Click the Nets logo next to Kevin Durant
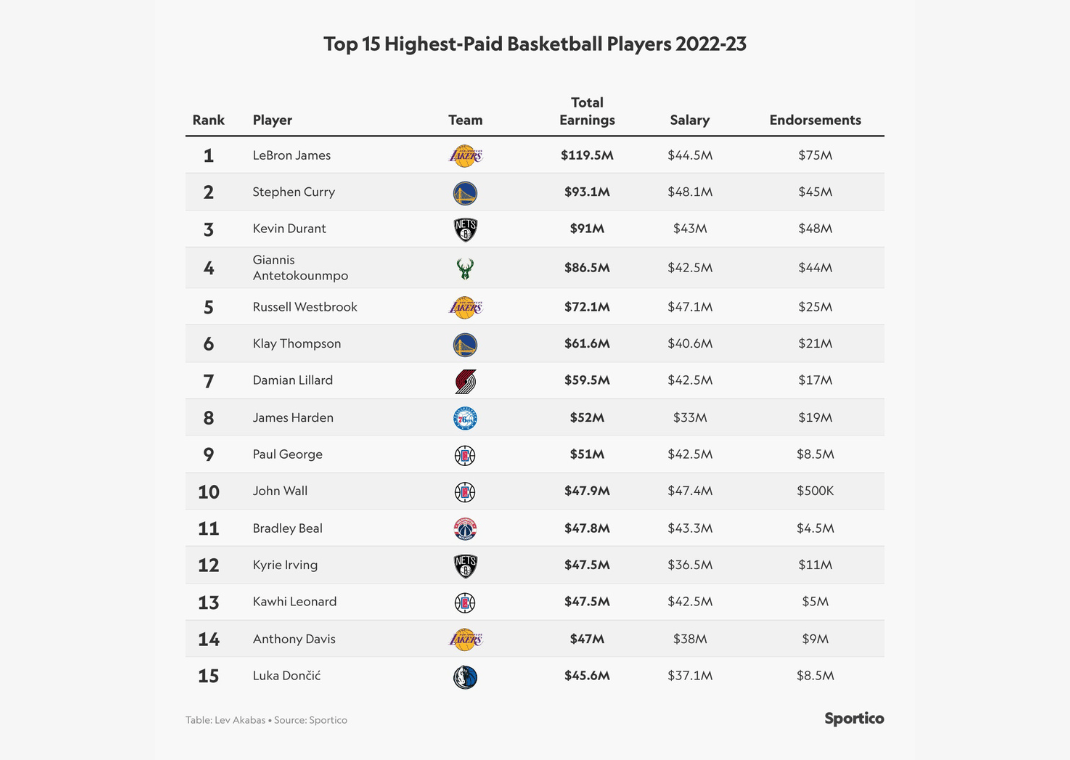Screen dimensions: 1070x760 click(x=465, y=229)
